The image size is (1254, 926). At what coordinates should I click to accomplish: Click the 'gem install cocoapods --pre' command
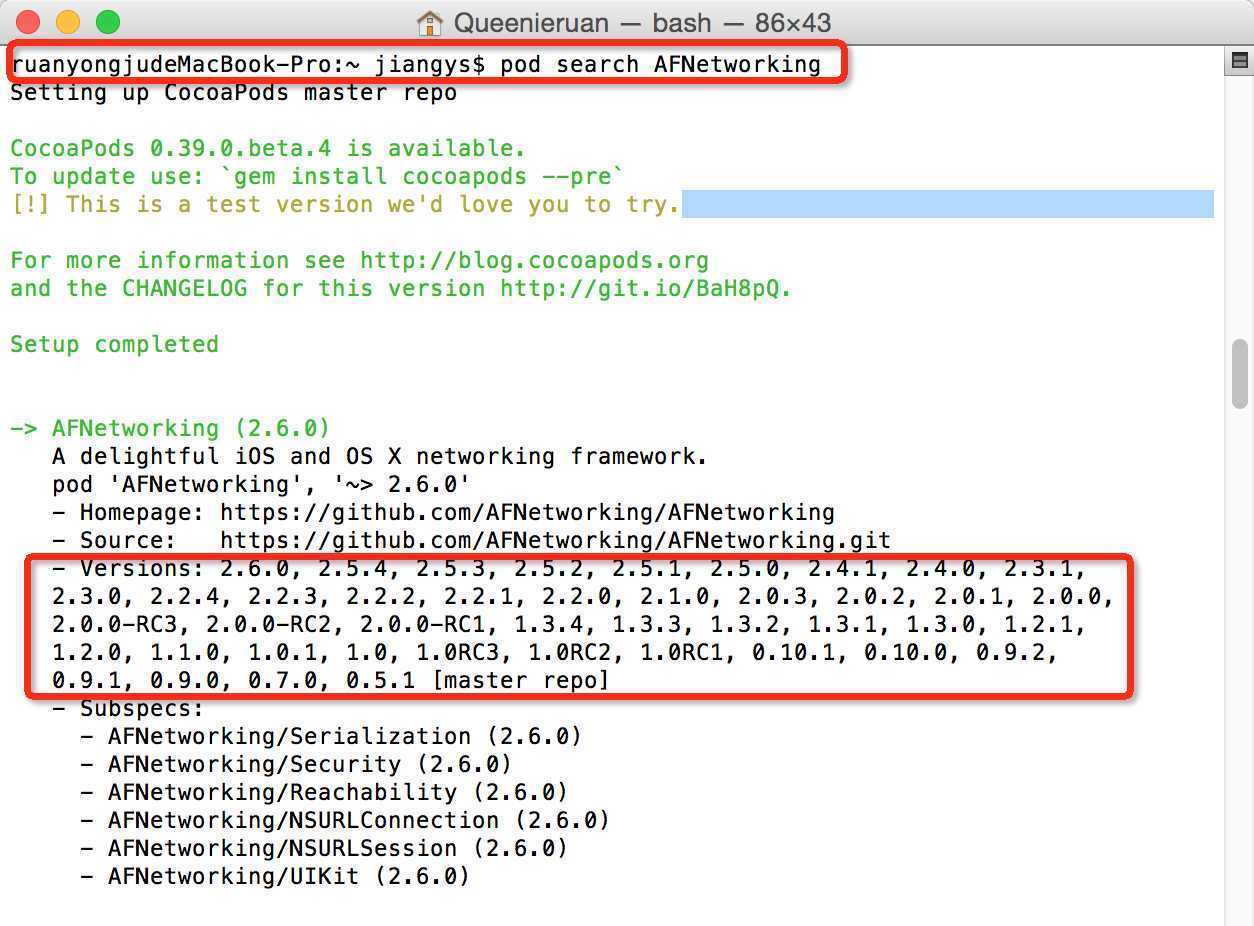[x=423, y=177]
